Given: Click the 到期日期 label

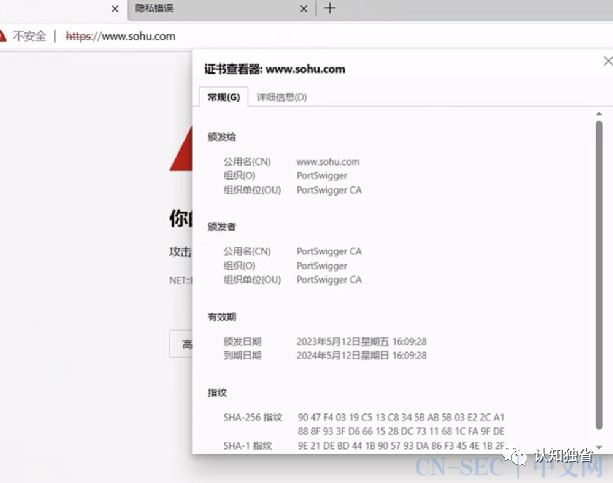Looking at the screenshot, I should (x=242, y=356).
